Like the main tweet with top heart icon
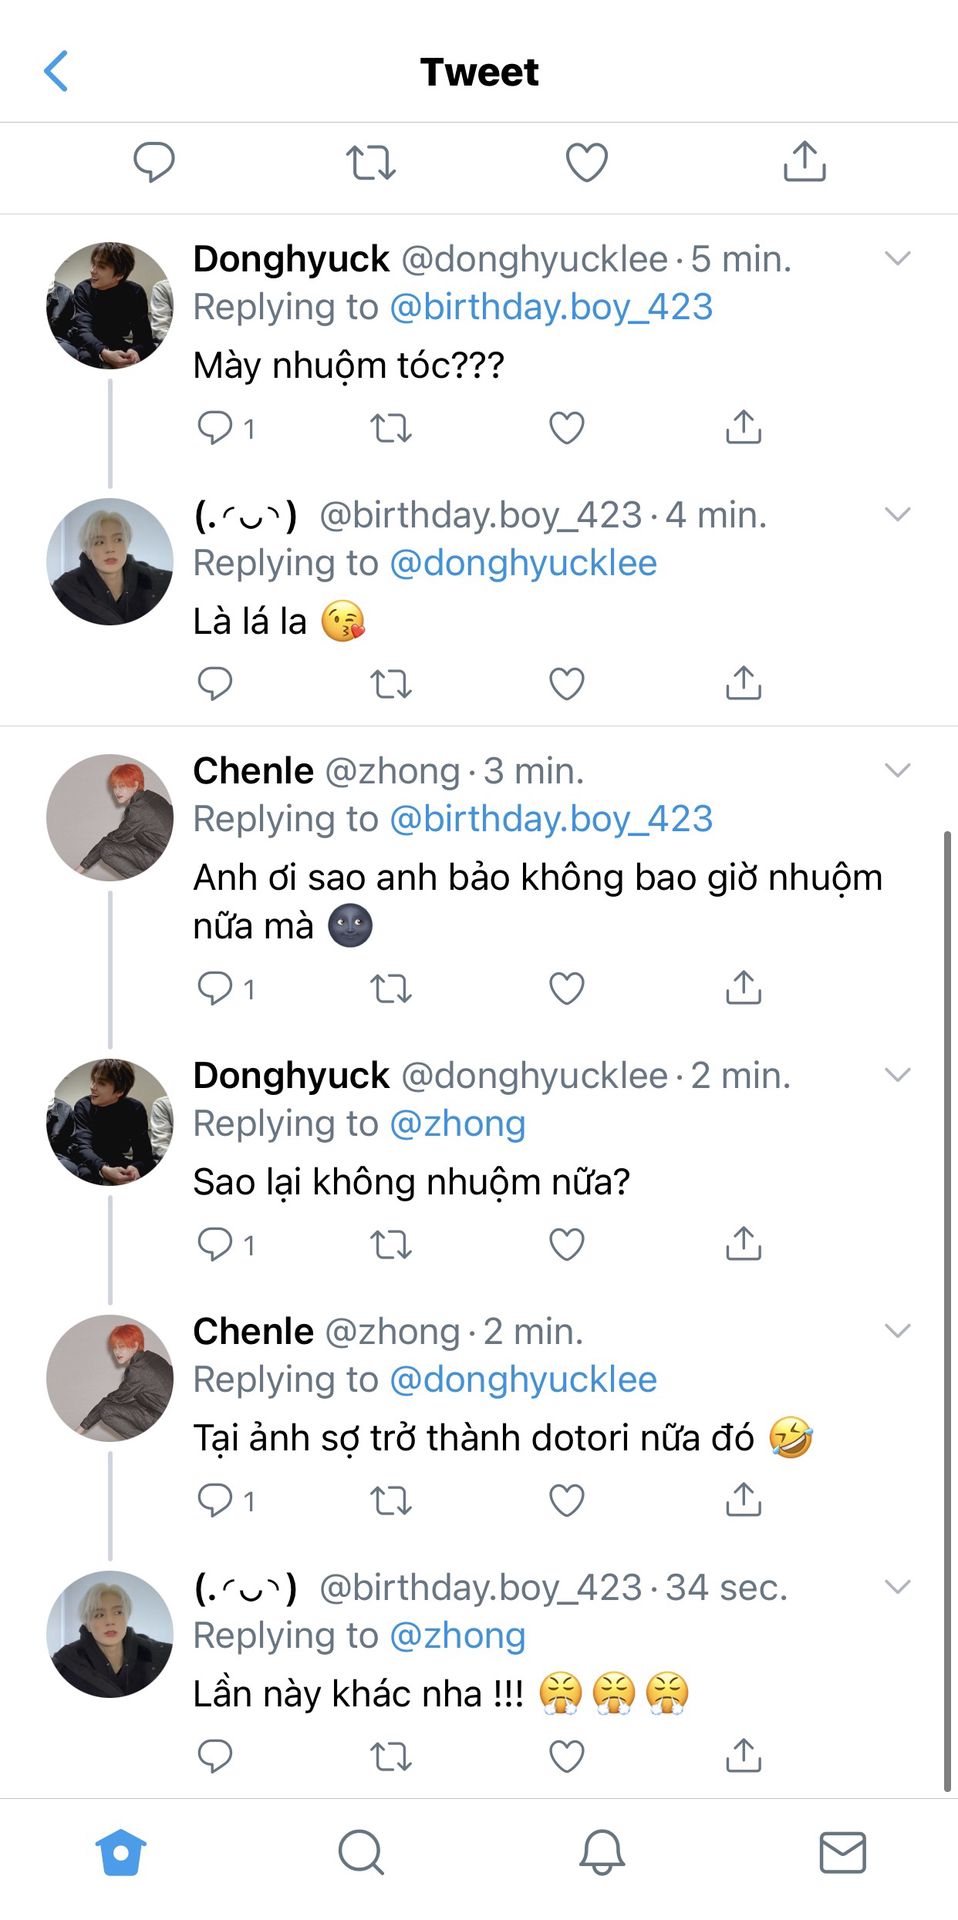Screen dimensions: 958x1920 tap(586, 162)
